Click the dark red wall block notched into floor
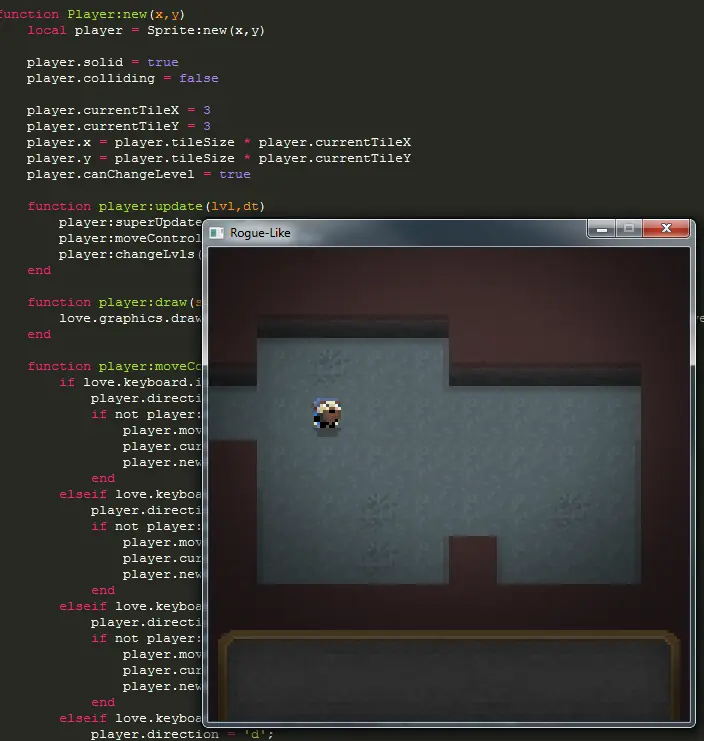This screenshot has height=741, width=704. [x=472, y=560]
